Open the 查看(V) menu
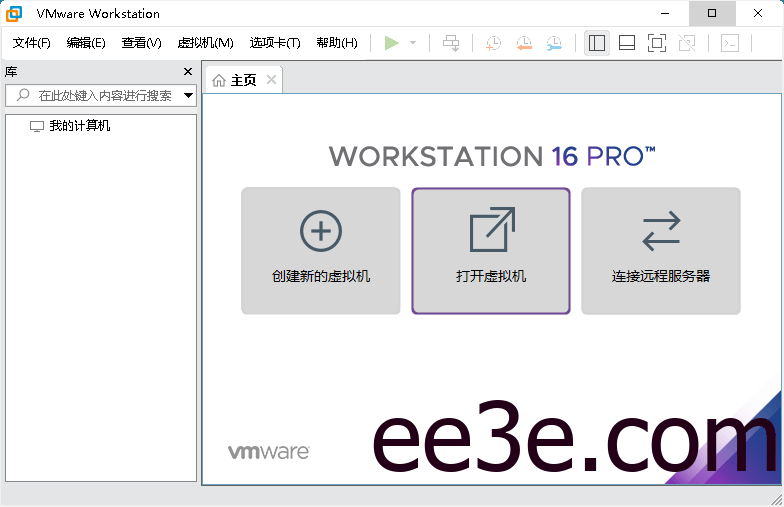Viewport: 784px width, 507px height. (x=142, y=43)
